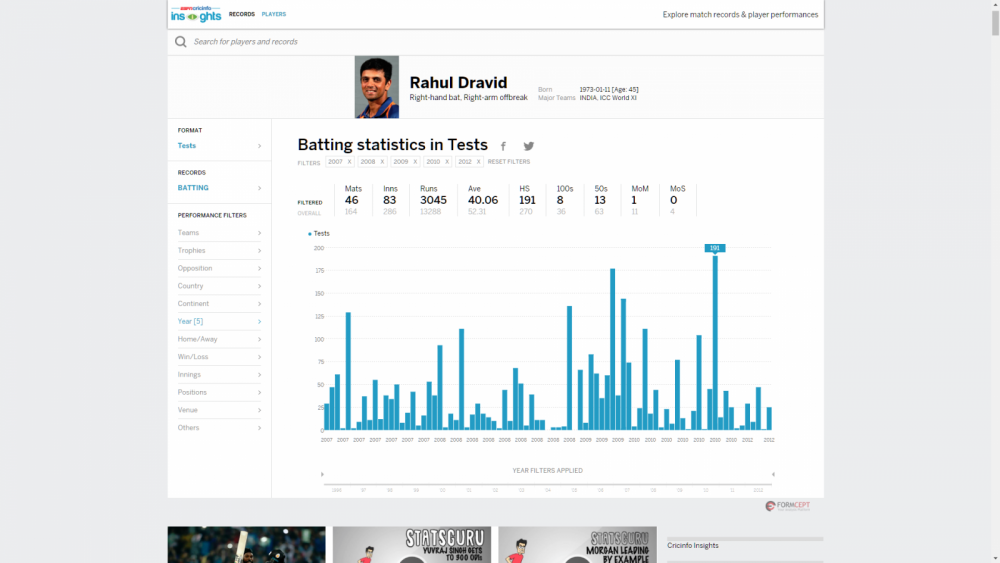Open the Records menu
Viewport: 1000px width, 563px height.
tap(242, 14)
